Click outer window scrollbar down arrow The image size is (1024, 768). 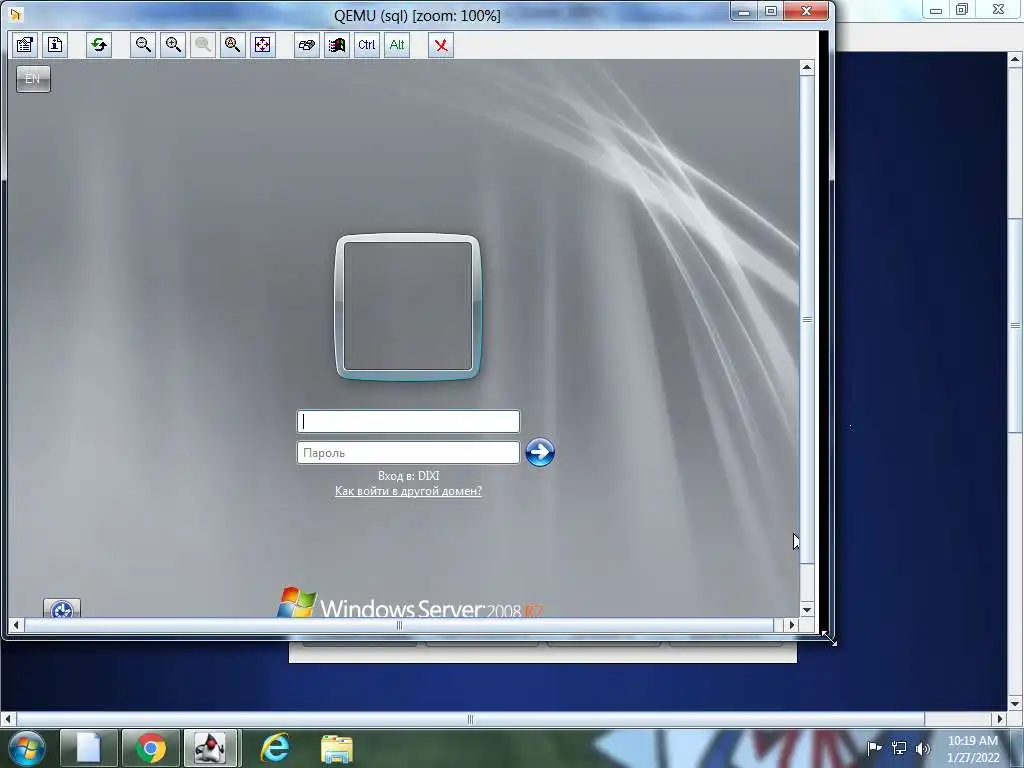1016,704
